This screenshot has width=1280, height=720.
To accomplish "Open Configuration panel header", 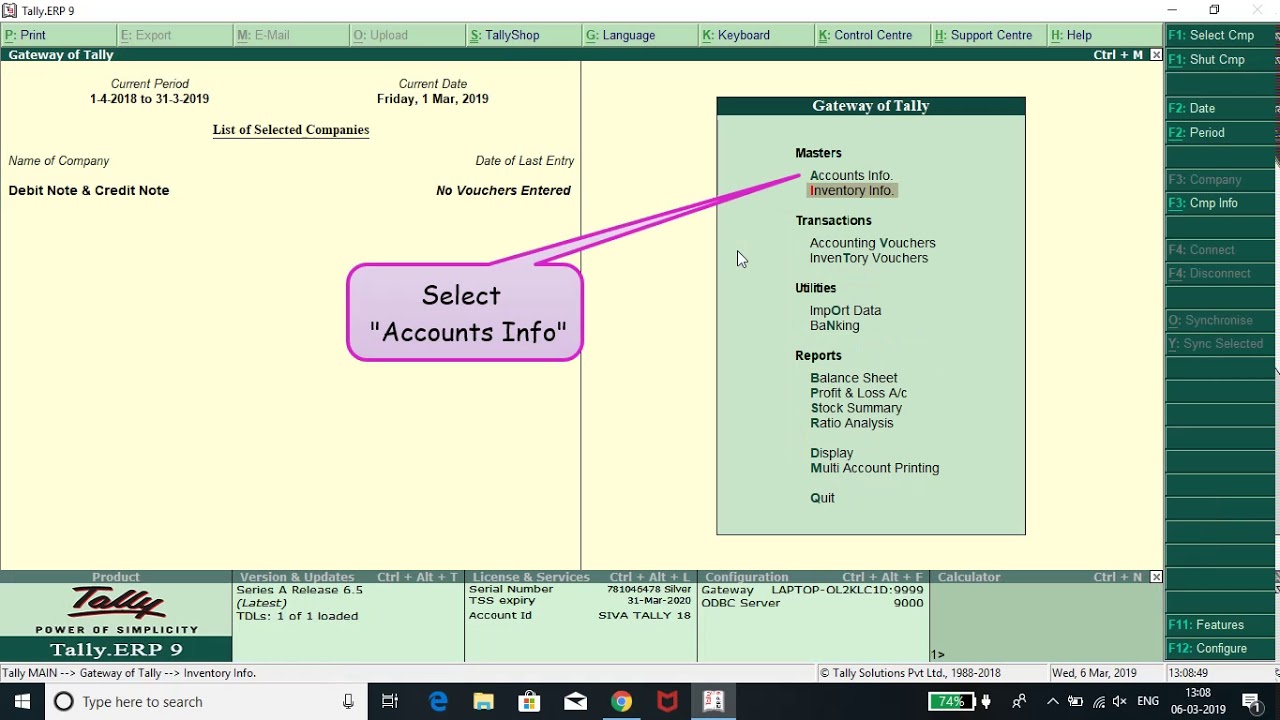I will 813,577.
